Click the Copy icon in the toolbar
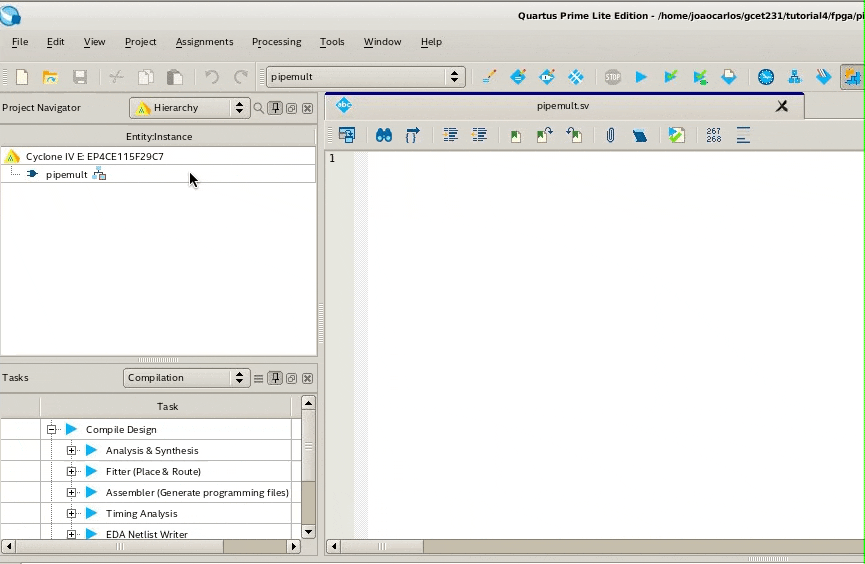The image size is (865, 564). coord(146,77)
